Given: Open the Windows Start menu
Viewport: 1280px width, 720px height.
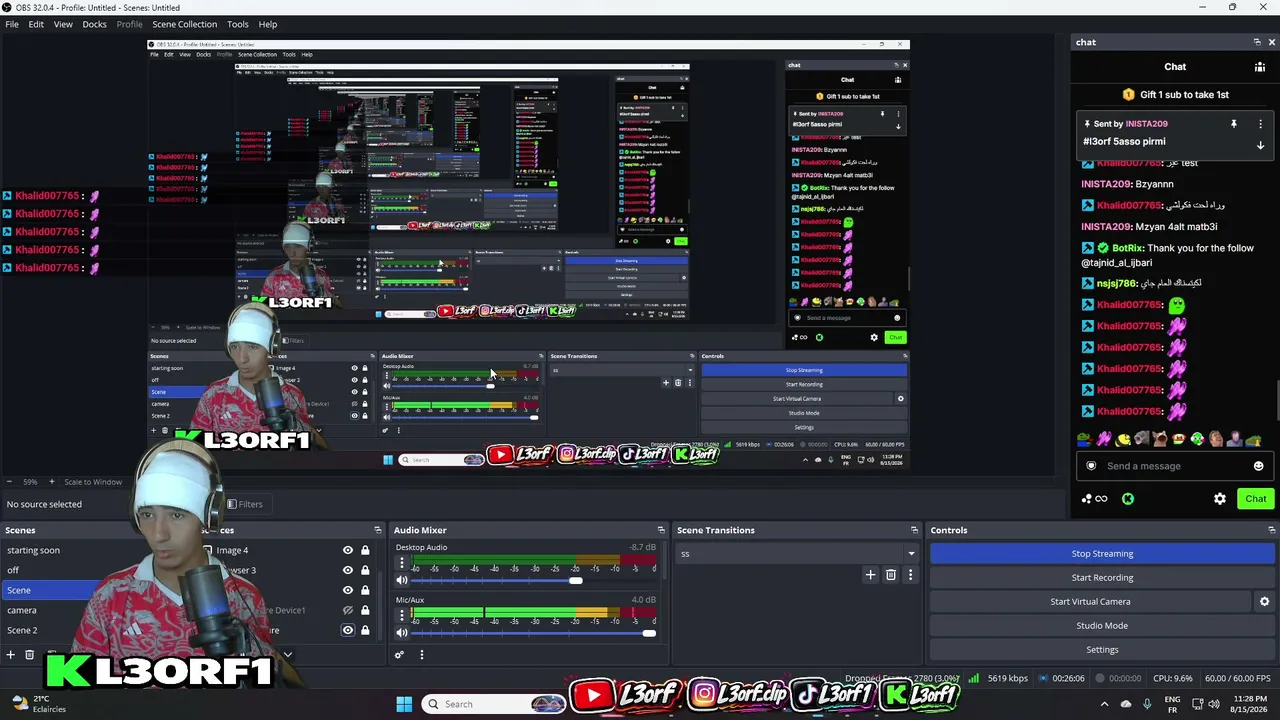Looking at the screenshot, I should point(404,704).
